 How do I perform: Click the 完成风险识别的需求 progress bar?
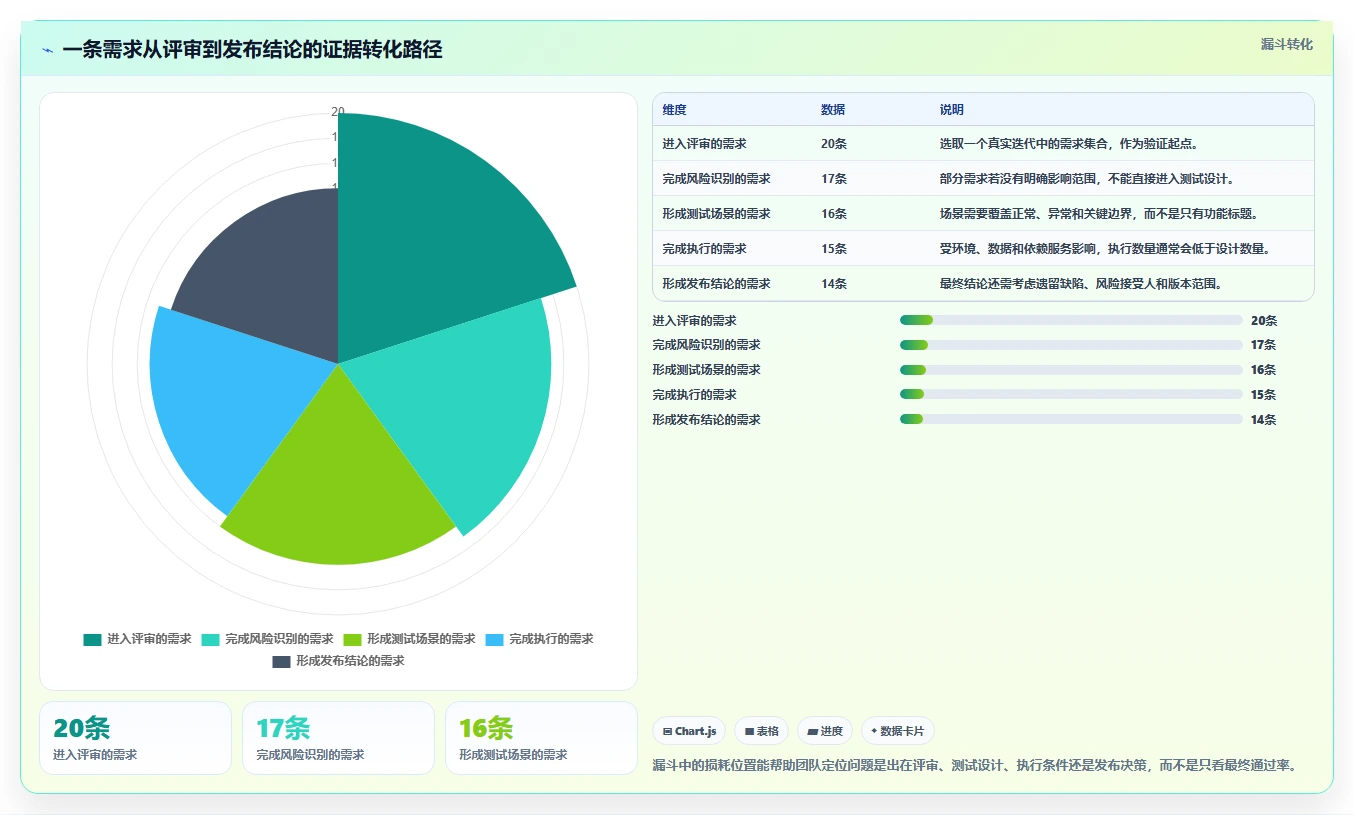(x=1071, y=345)
